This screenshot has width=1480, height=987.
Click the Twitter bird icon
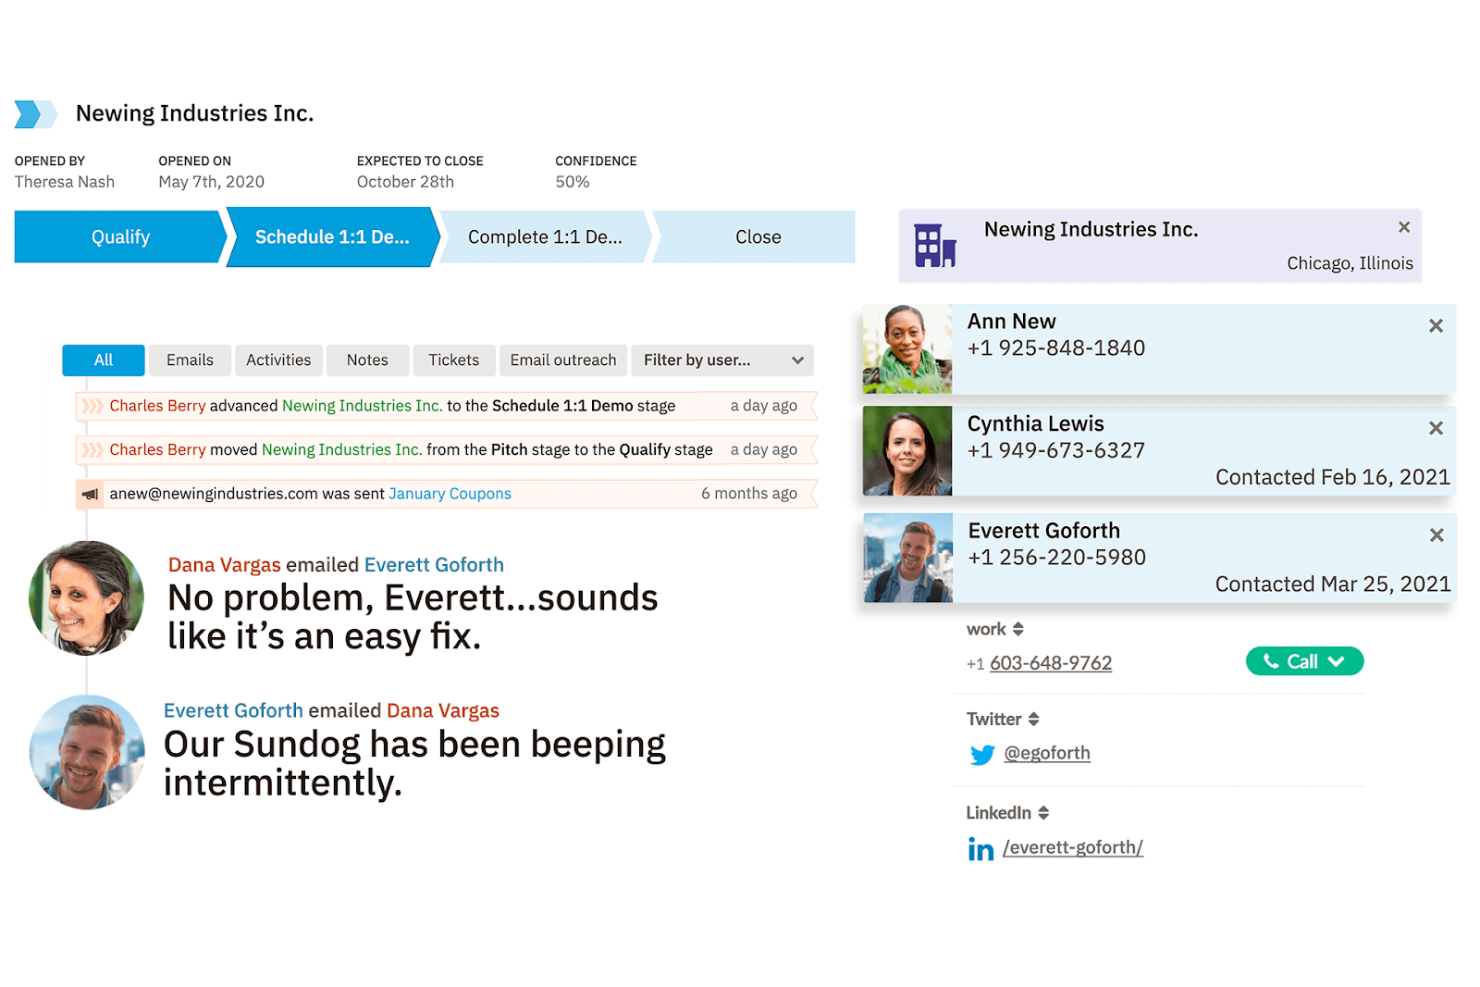coord(982,755)
